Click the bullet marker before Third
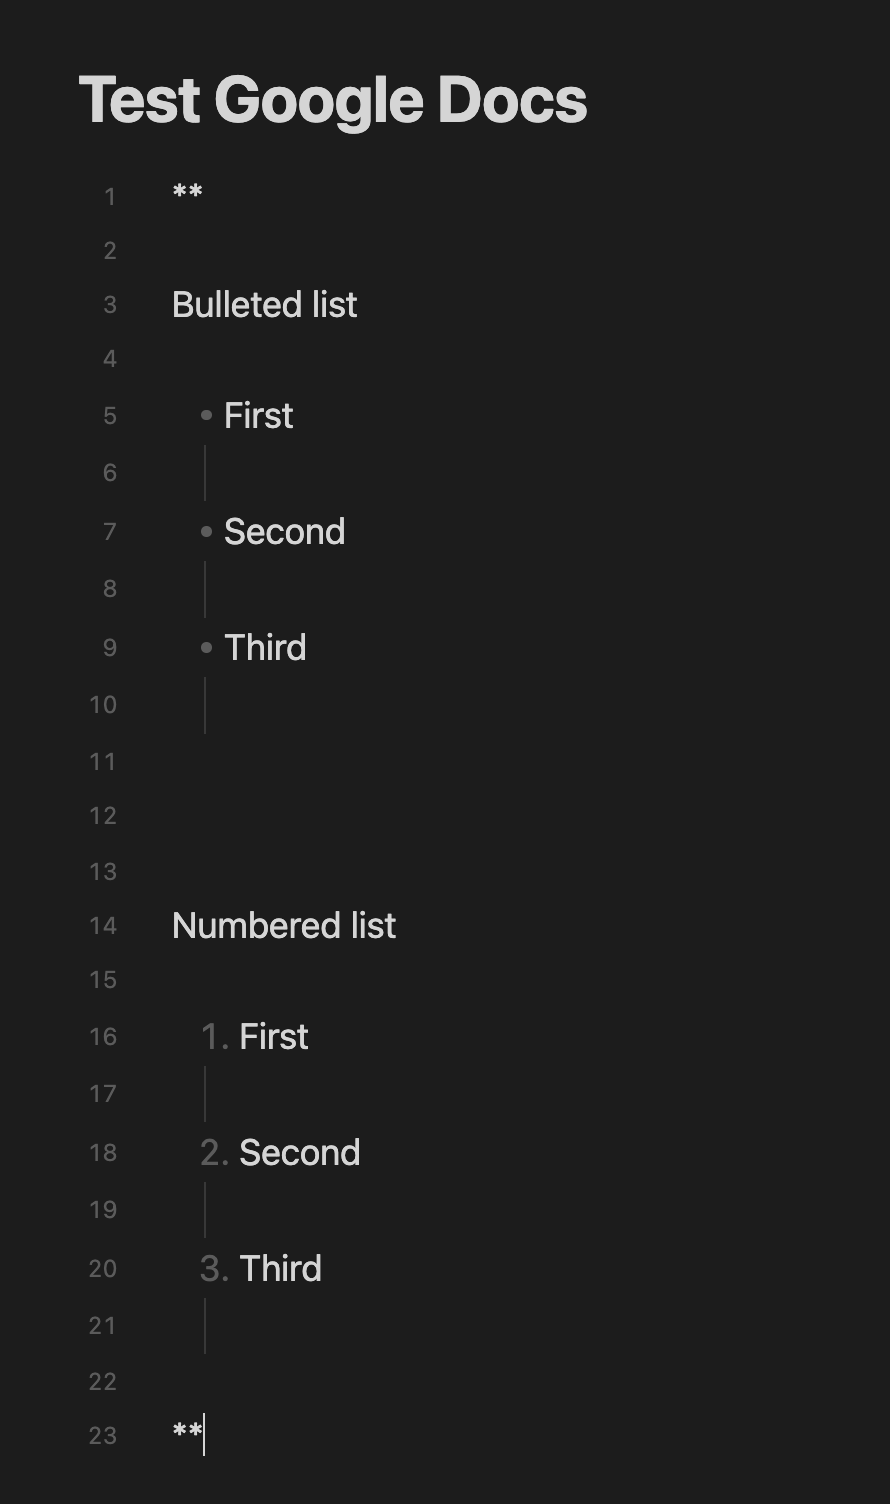The width and height of the screenshot is (890, 1504). 207,647
